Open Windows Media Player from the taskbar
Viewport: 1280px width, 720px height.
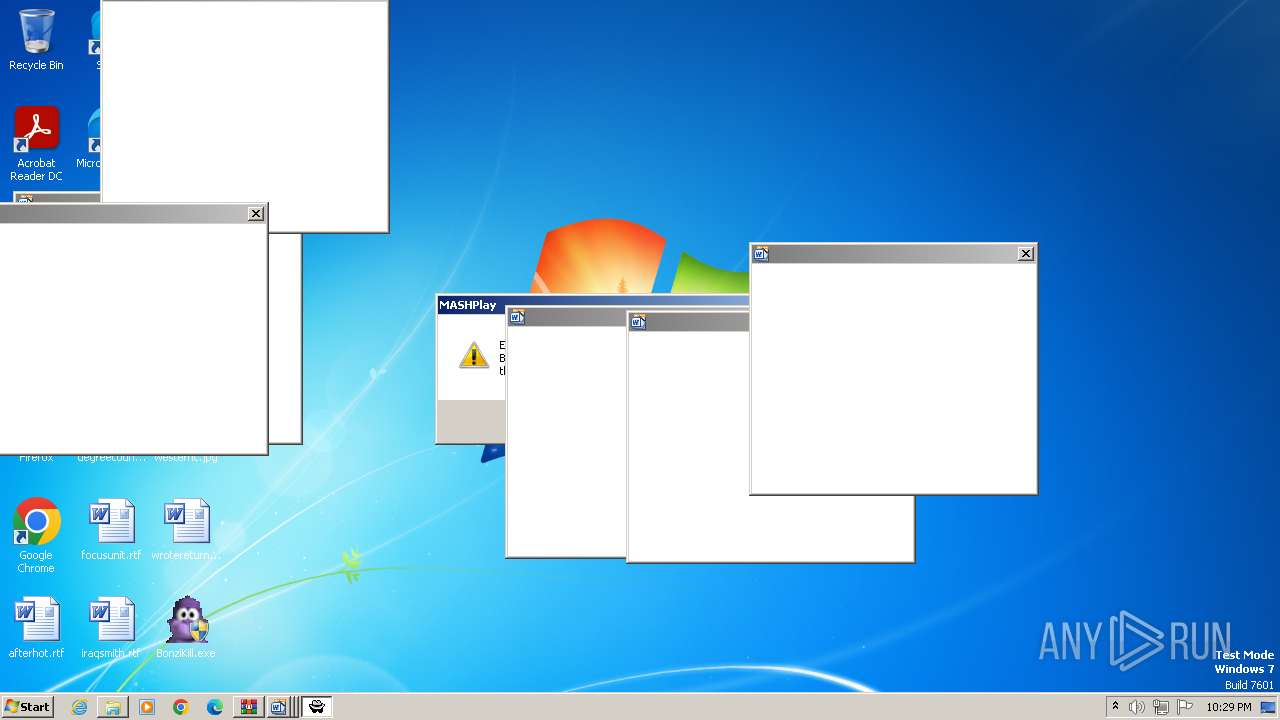pyautogui.click(x=147, y=707)
